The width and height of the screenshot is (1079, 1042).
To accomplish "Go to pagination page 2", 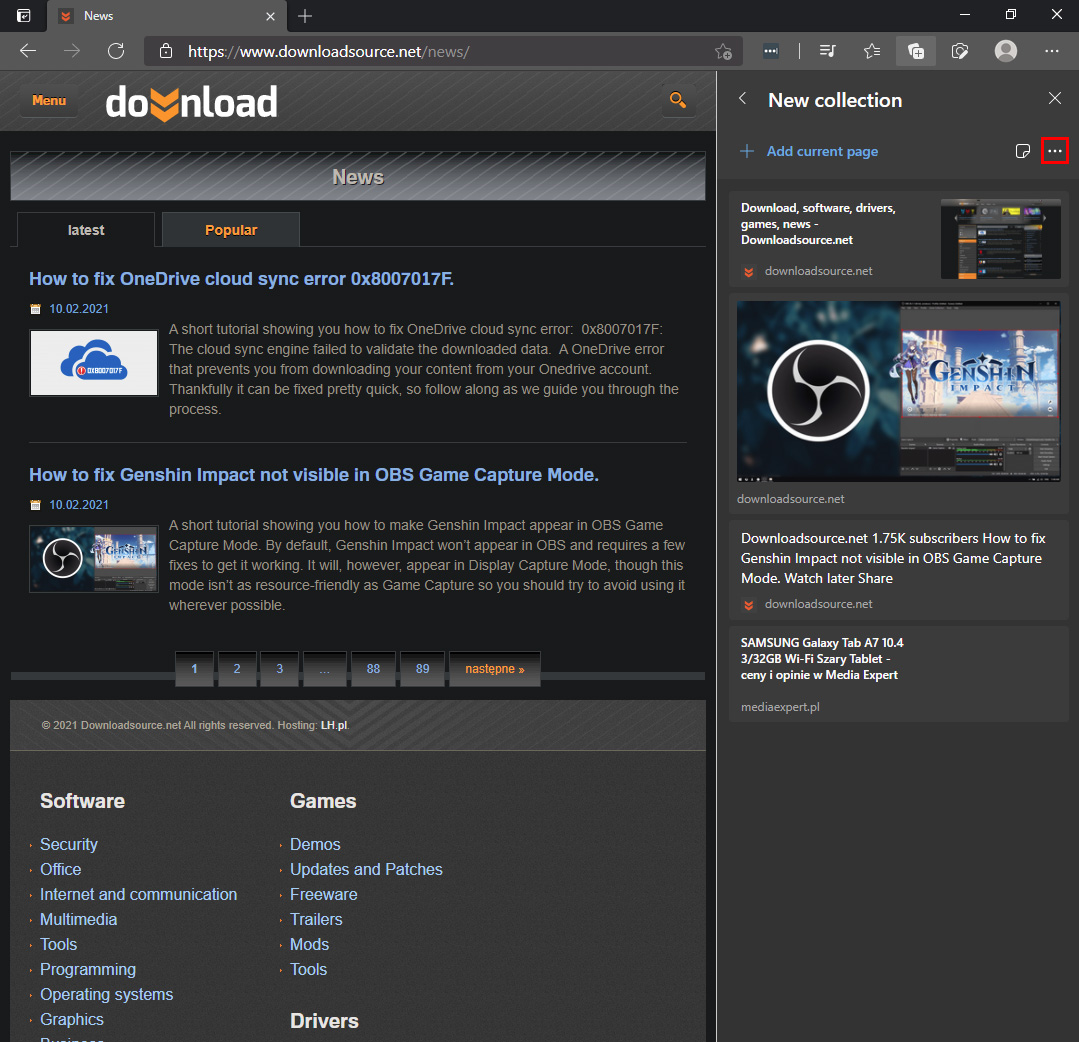I will (237, 669).
